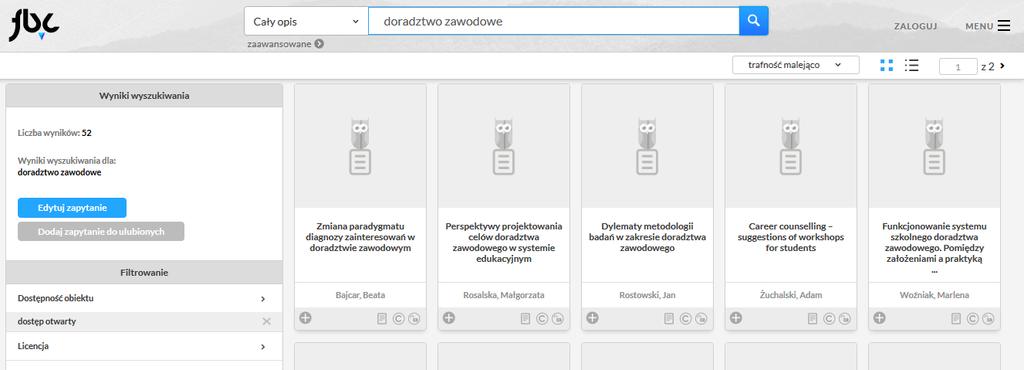This screenshot has width=1024, height=370.
Task: Click document type icon on Żuchalski card
Action: point(813,319)
